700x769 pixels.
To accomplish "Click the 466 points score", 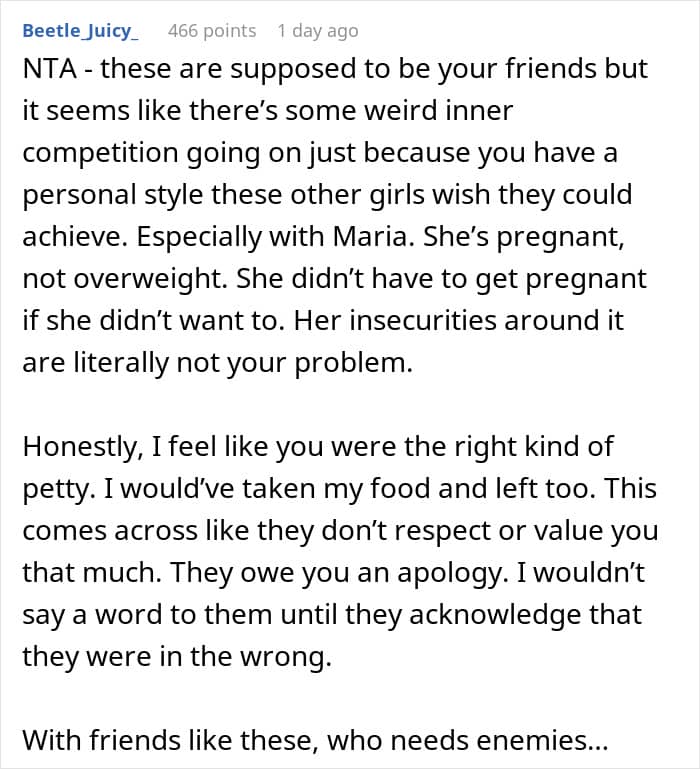I will point(211,31).
